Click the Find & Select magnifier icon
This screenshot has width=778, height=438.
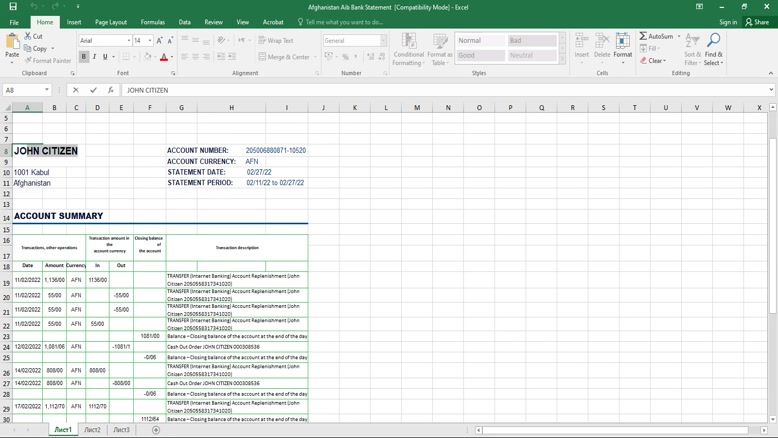[713, 41]
